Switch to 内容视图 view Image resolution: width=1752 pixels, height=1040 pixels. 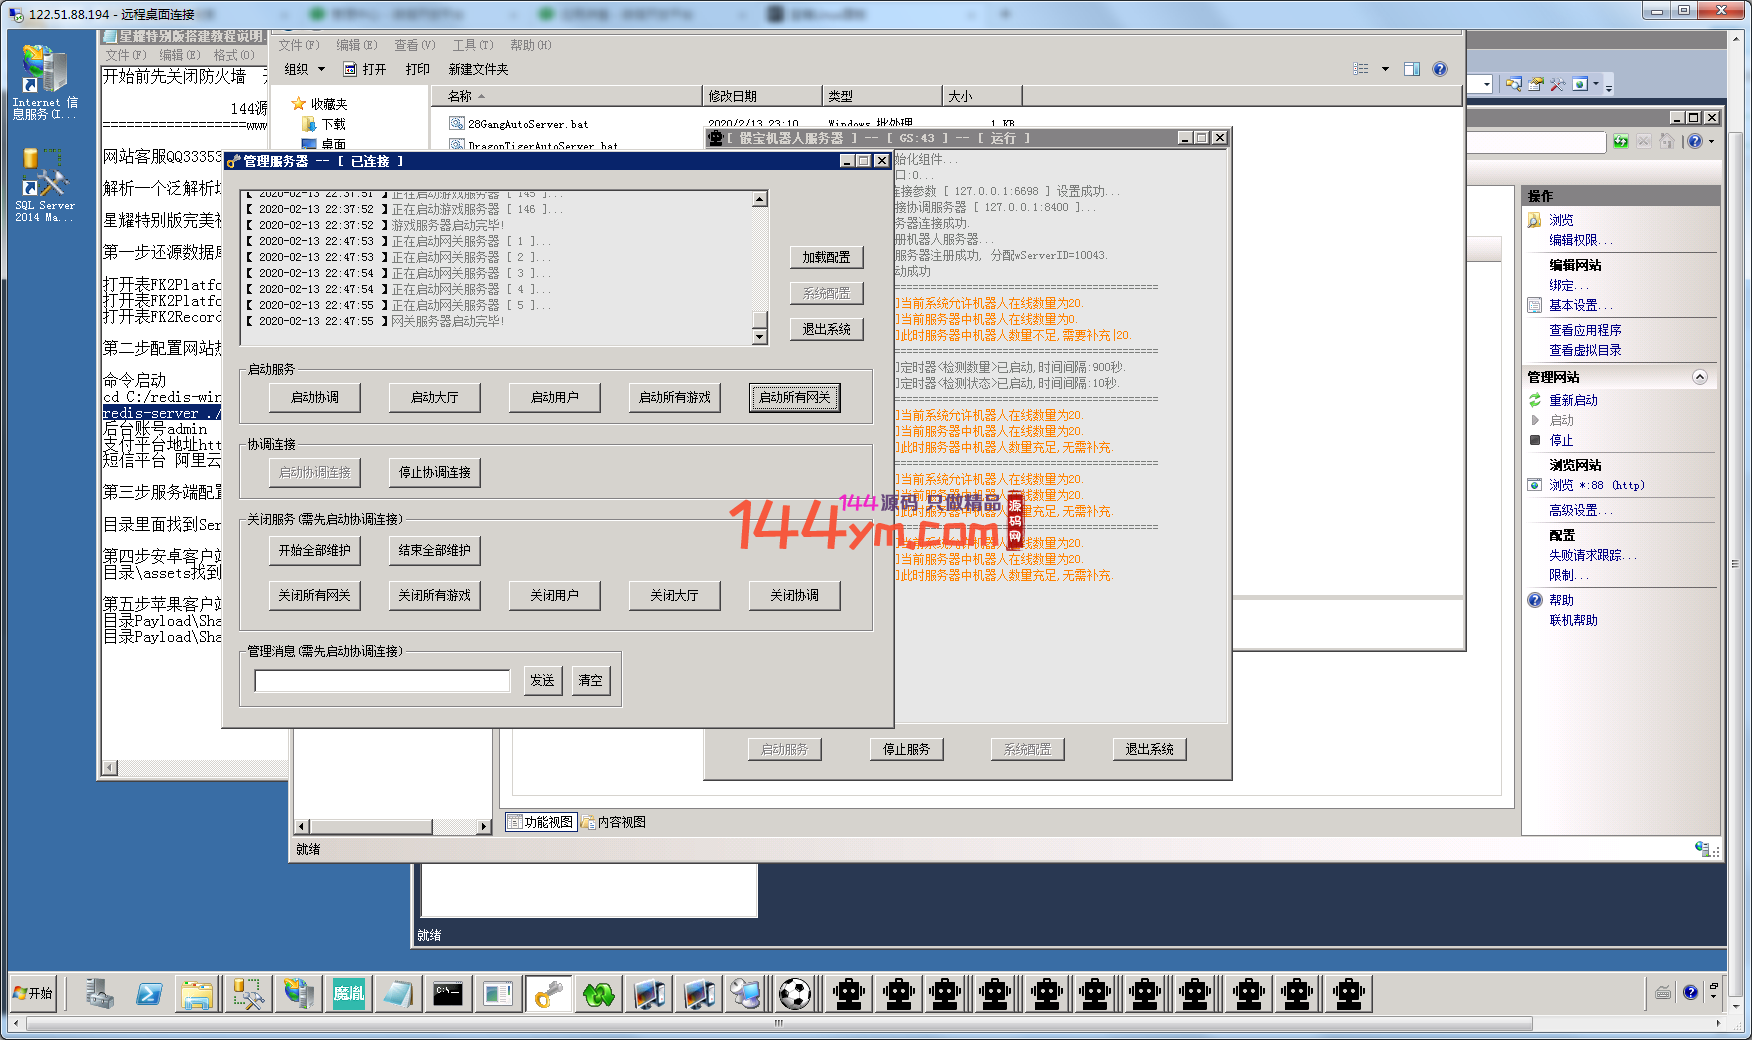pyautogui.click(x=613, y=822)
